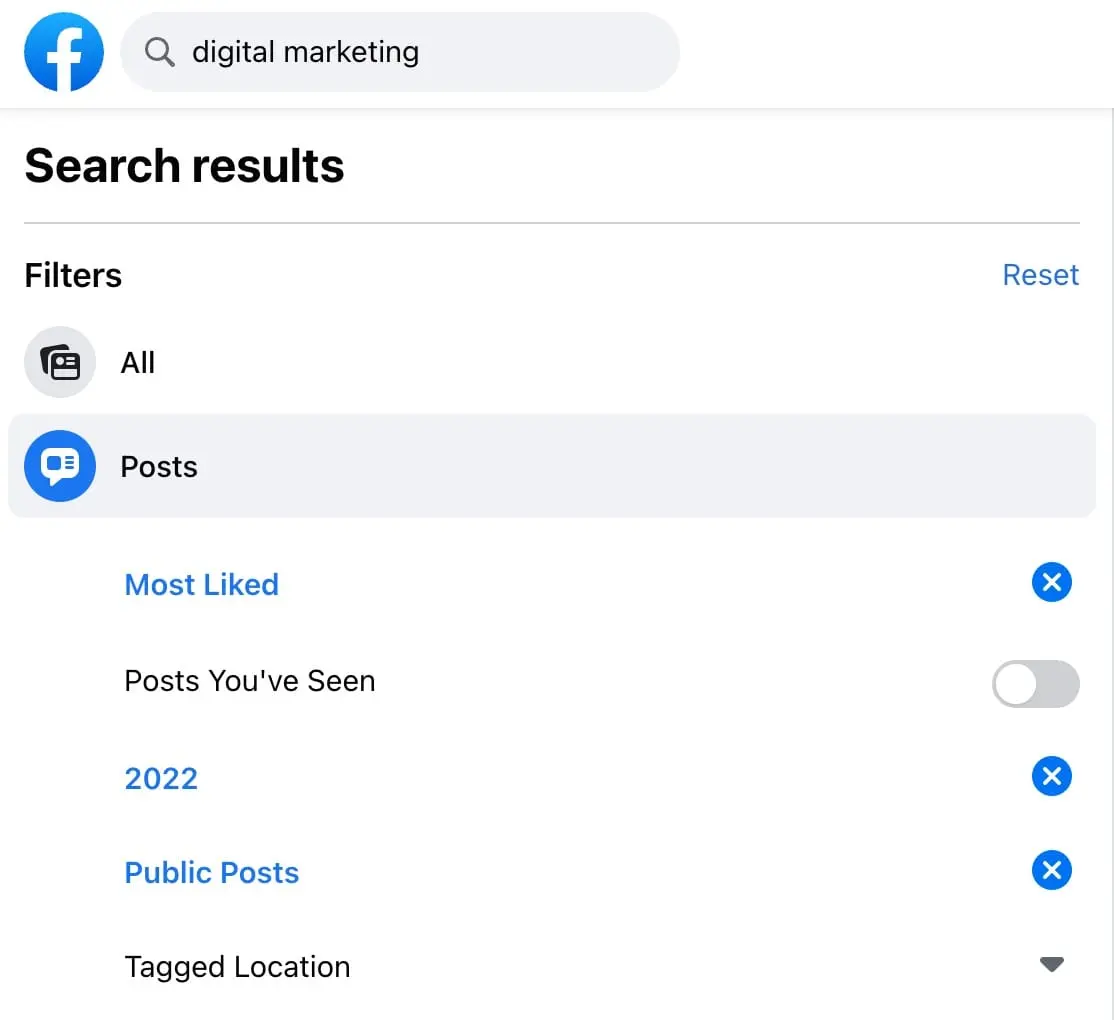The image size is (1114, 1020).
Task: Click the "Filters" section title
Action: (73, 275)
